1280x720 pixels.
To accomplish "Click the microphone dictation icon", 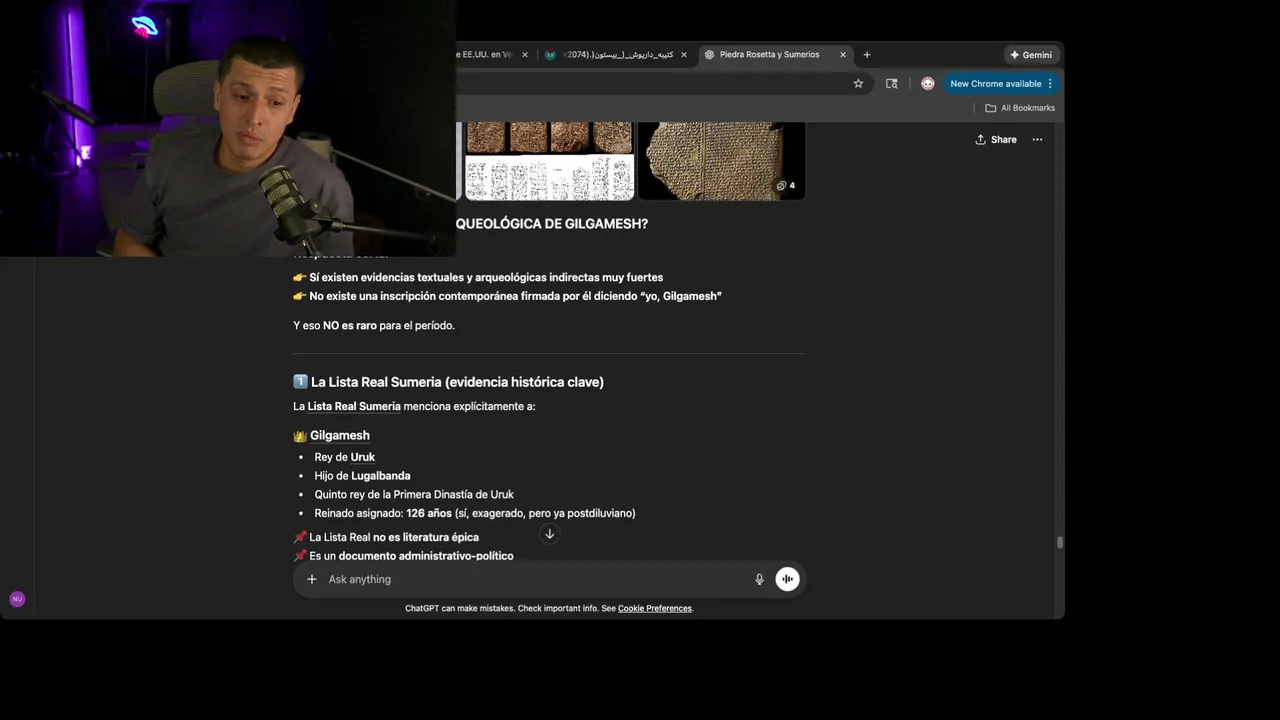I will (759, 579).
